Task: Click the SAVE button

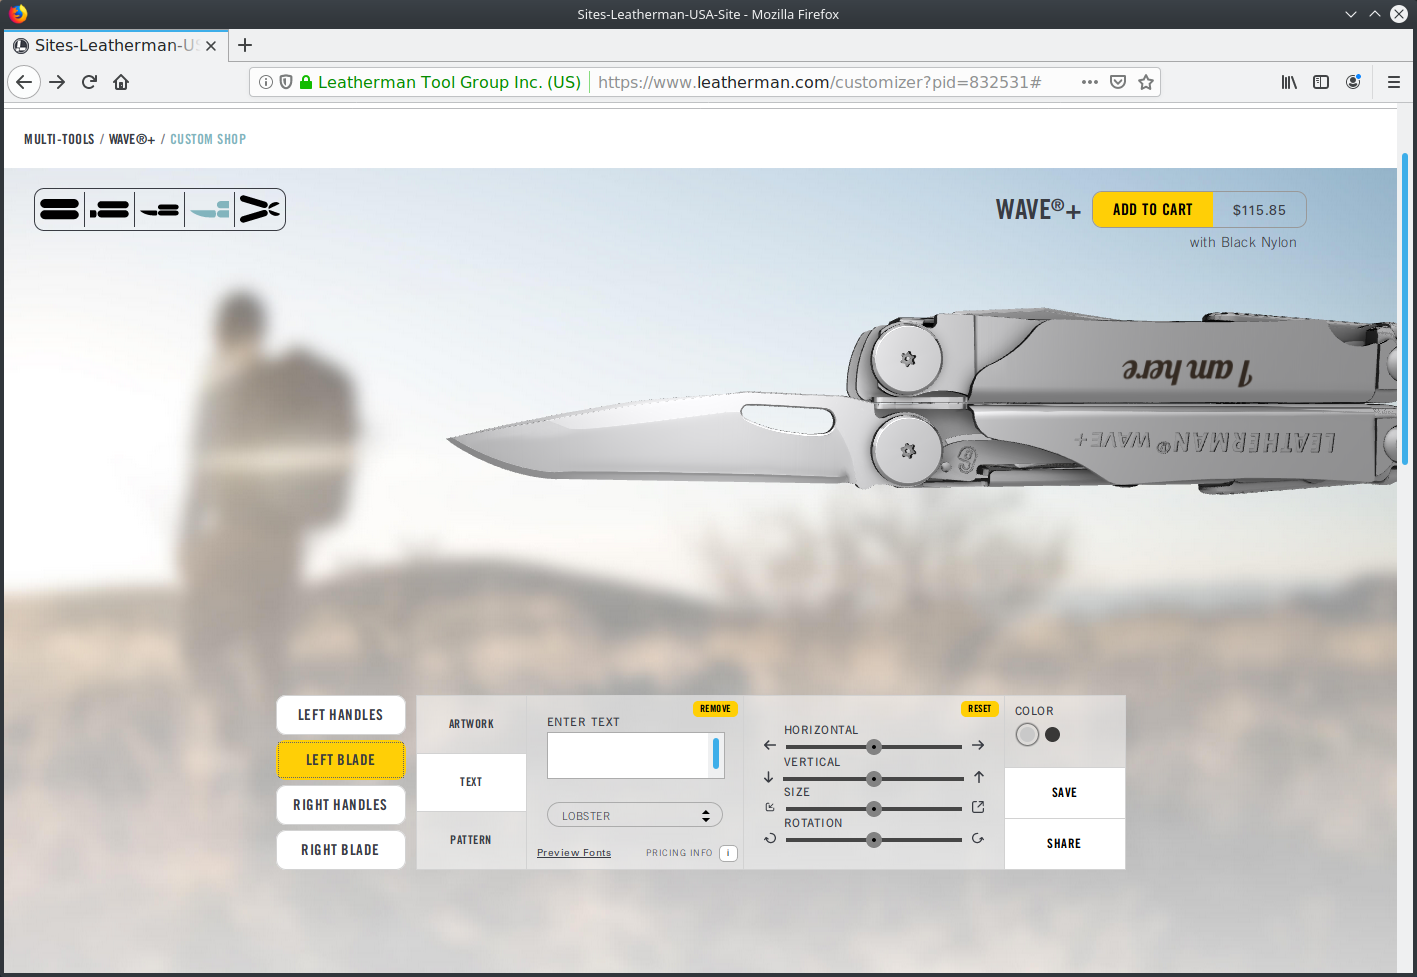Action: 1064,793
